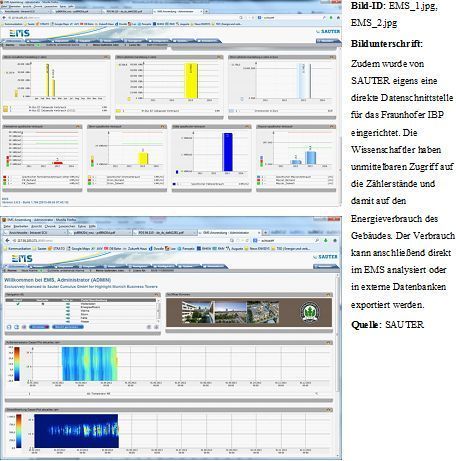Click SAUTER logo in welcome page window
The image size is (456, 461).
pyautogui.click(x=325, y=257)
